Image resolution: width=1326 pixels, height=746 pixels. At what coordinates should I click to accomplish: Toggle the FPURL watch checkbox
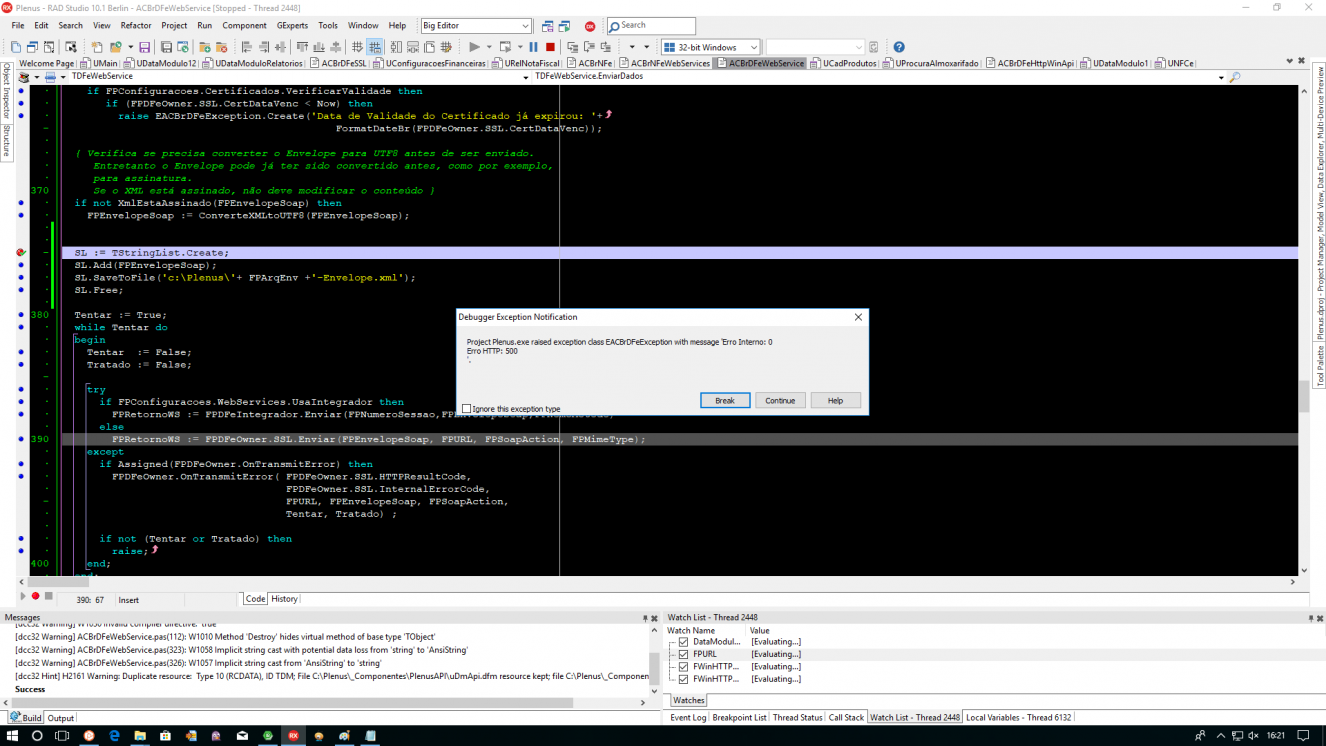tap(683, 654)
